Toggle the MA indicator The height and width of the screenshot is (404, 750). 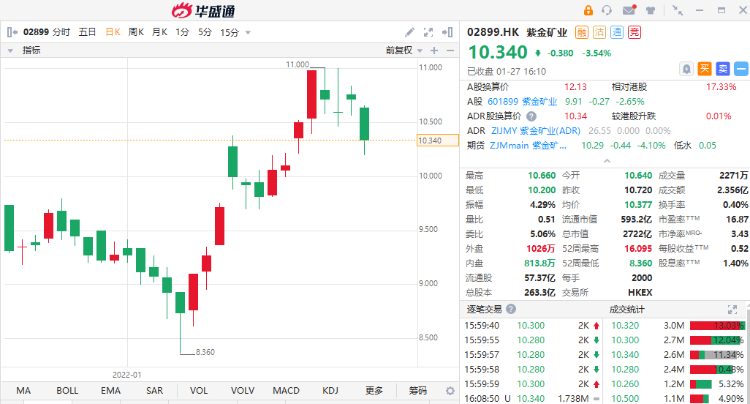[x=23, y=391]
